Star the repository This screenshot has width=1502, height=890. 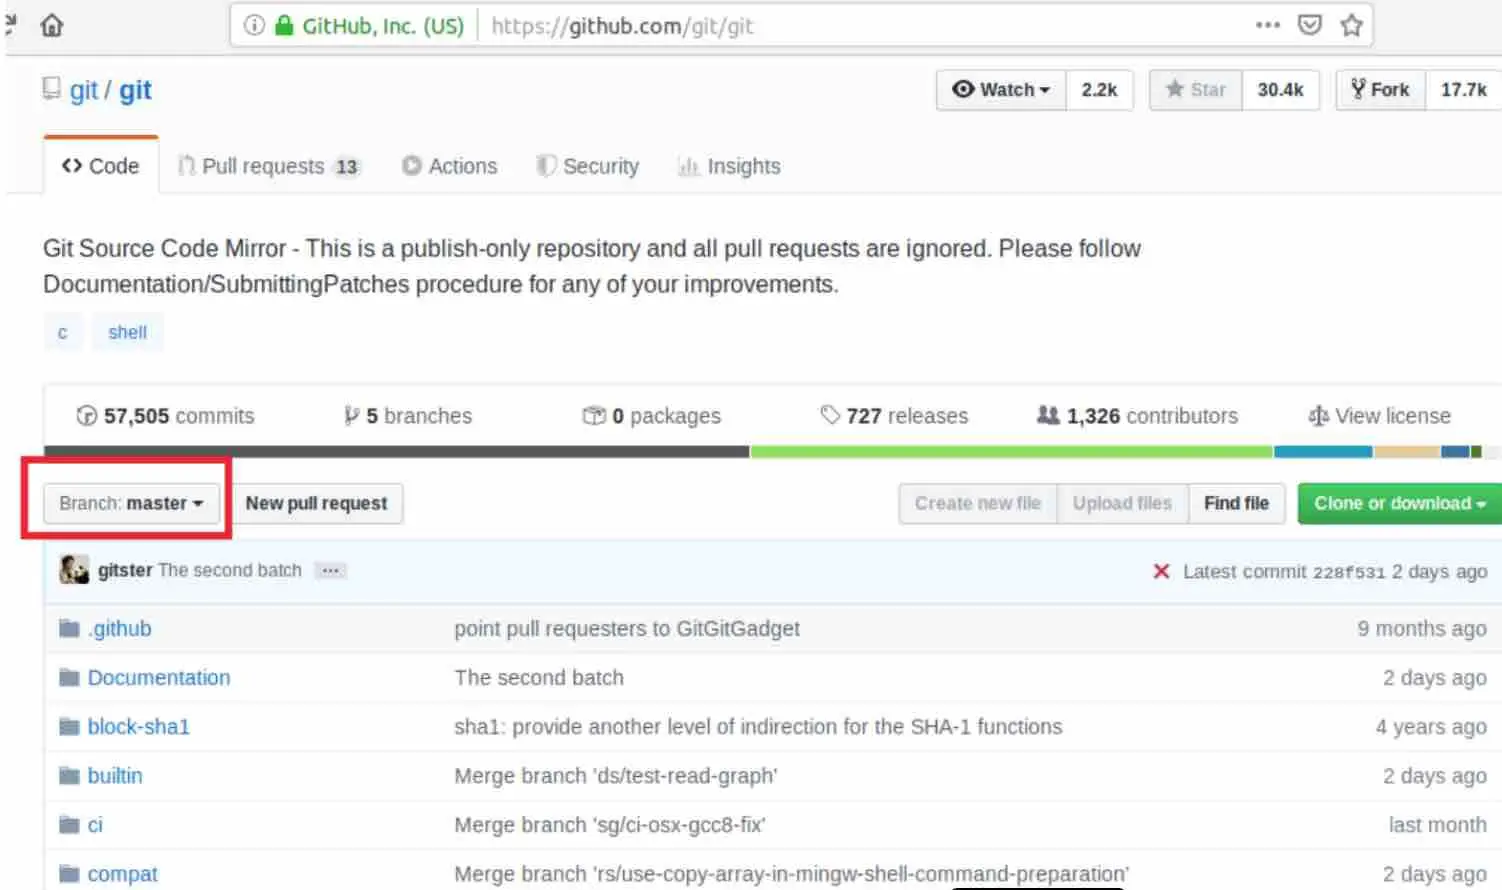coord(1196,90)
